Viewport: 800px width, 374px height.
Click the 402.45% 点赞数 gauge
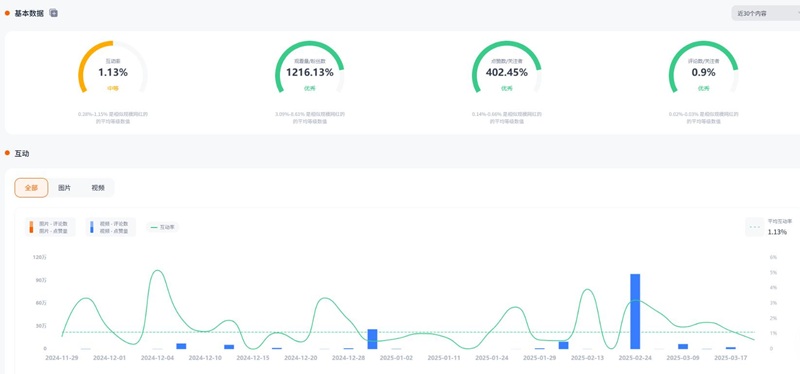pos(507,67)
